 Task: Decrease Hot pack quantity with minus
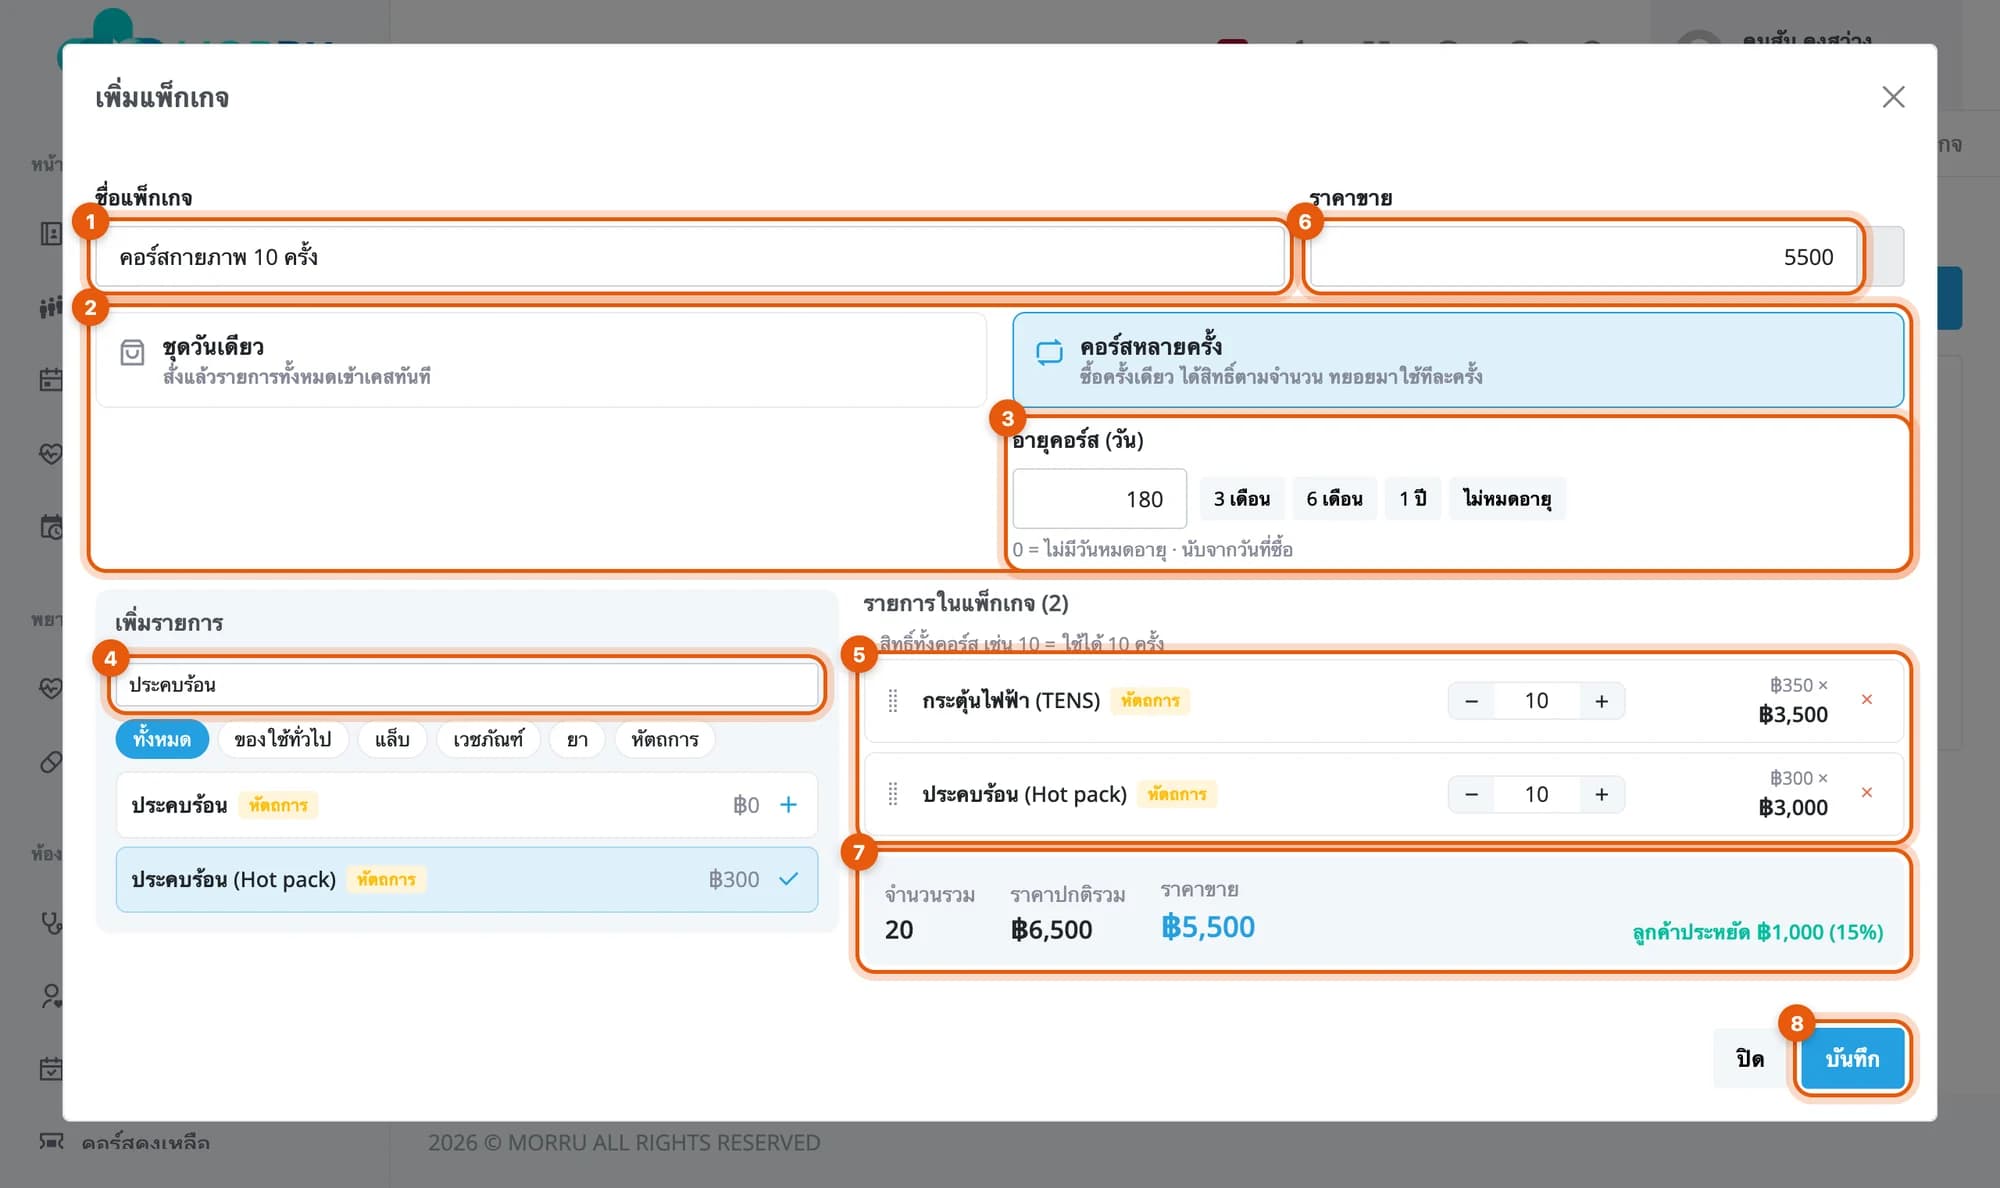coord(1471,794)
